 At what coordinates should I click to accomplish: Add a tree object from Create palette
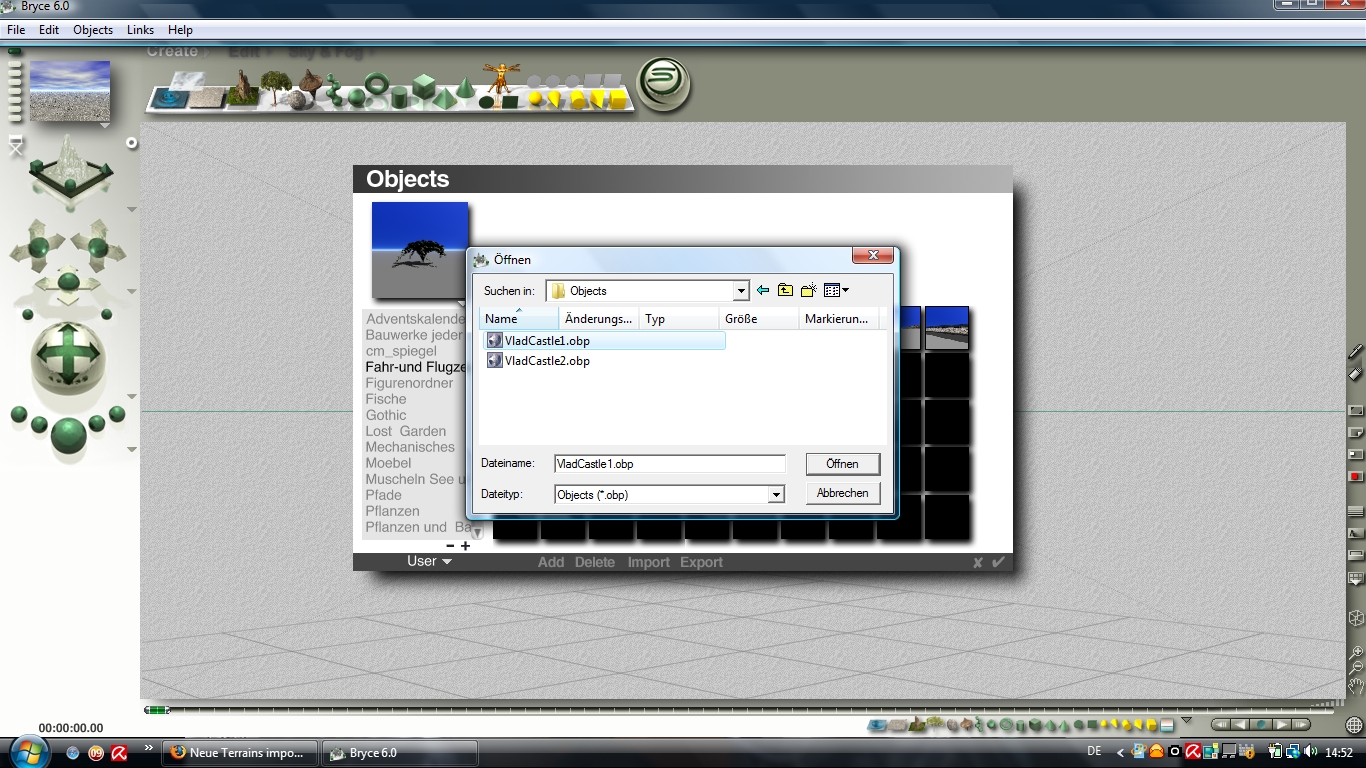(275, 88)
